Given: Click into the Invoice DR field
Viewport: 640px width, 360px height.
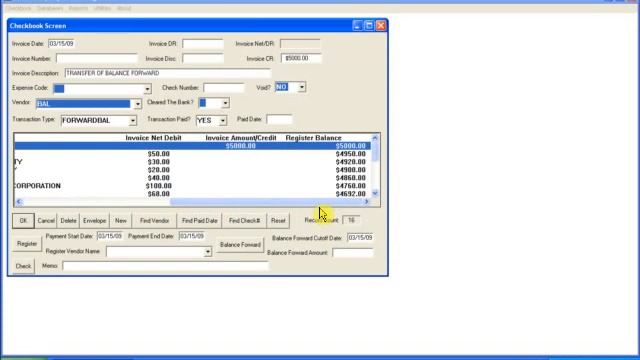Looking at the screenshot, I should (203, 44).
